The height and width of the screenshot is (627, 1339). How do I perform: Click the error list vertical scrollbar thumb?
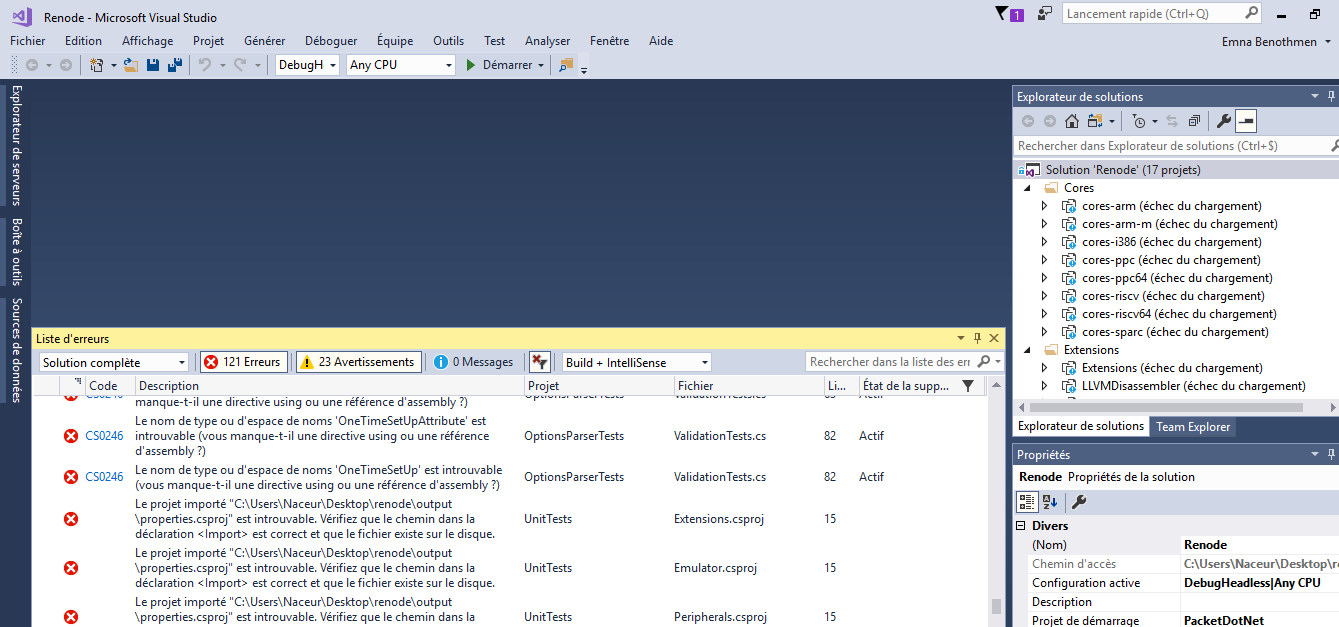pos(995,606)
